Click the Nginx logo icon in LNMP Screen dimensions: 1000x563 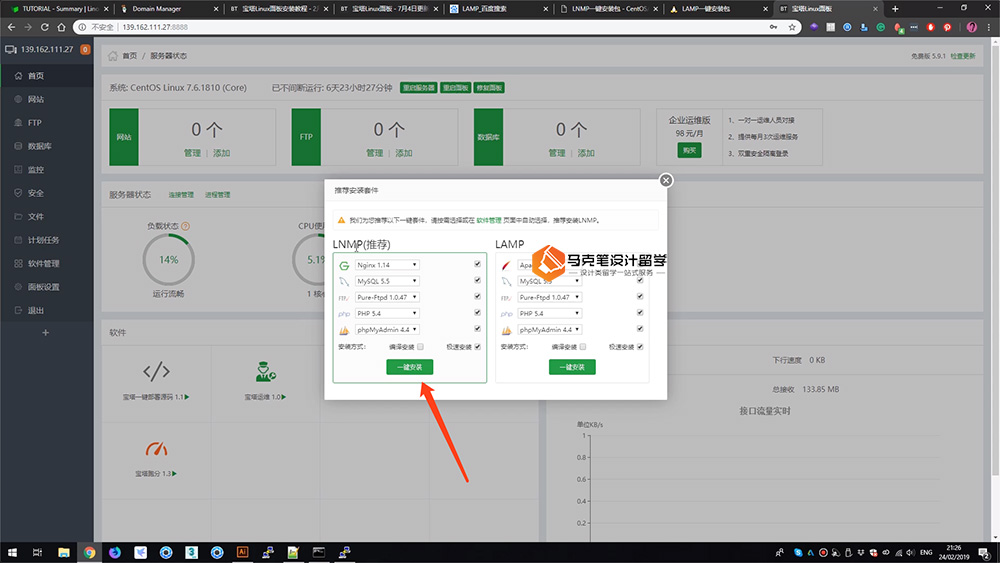(x=344, y=265)
